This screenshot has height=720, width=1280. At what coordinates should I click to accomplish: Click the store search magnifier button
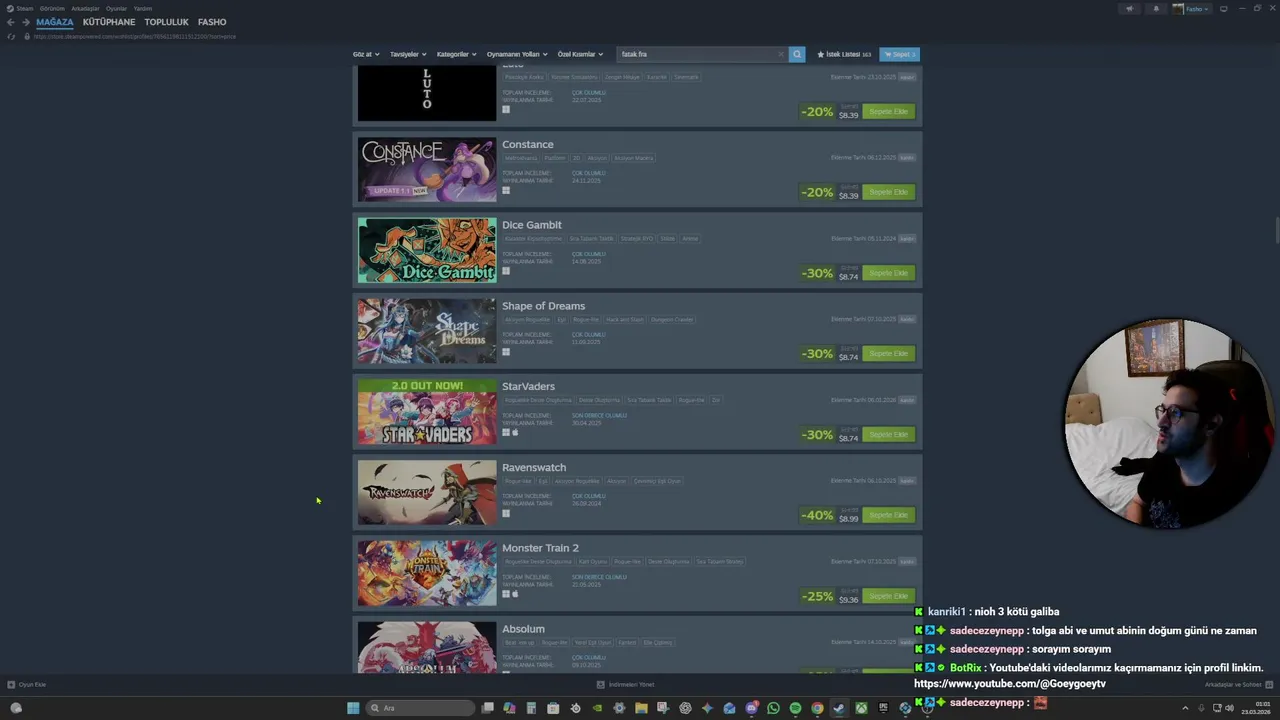[797, 54]
